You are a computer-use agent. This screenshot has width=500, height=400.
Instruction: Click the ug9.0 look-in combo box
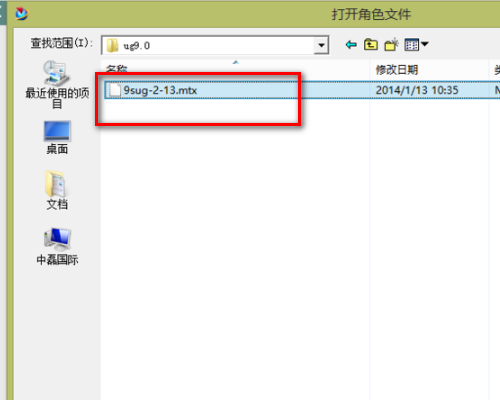pyautogui.click(x=215, y=45)
